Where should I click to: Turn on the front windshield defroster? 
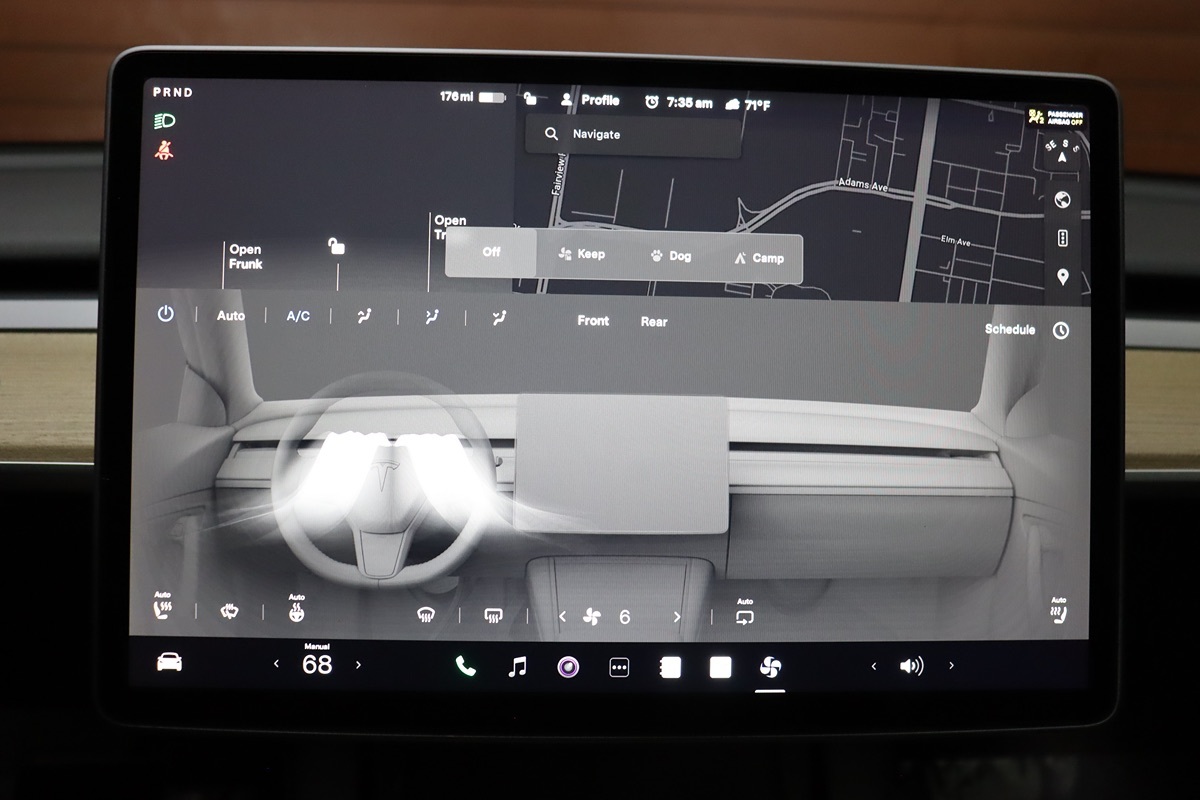[x=425, y=616]
